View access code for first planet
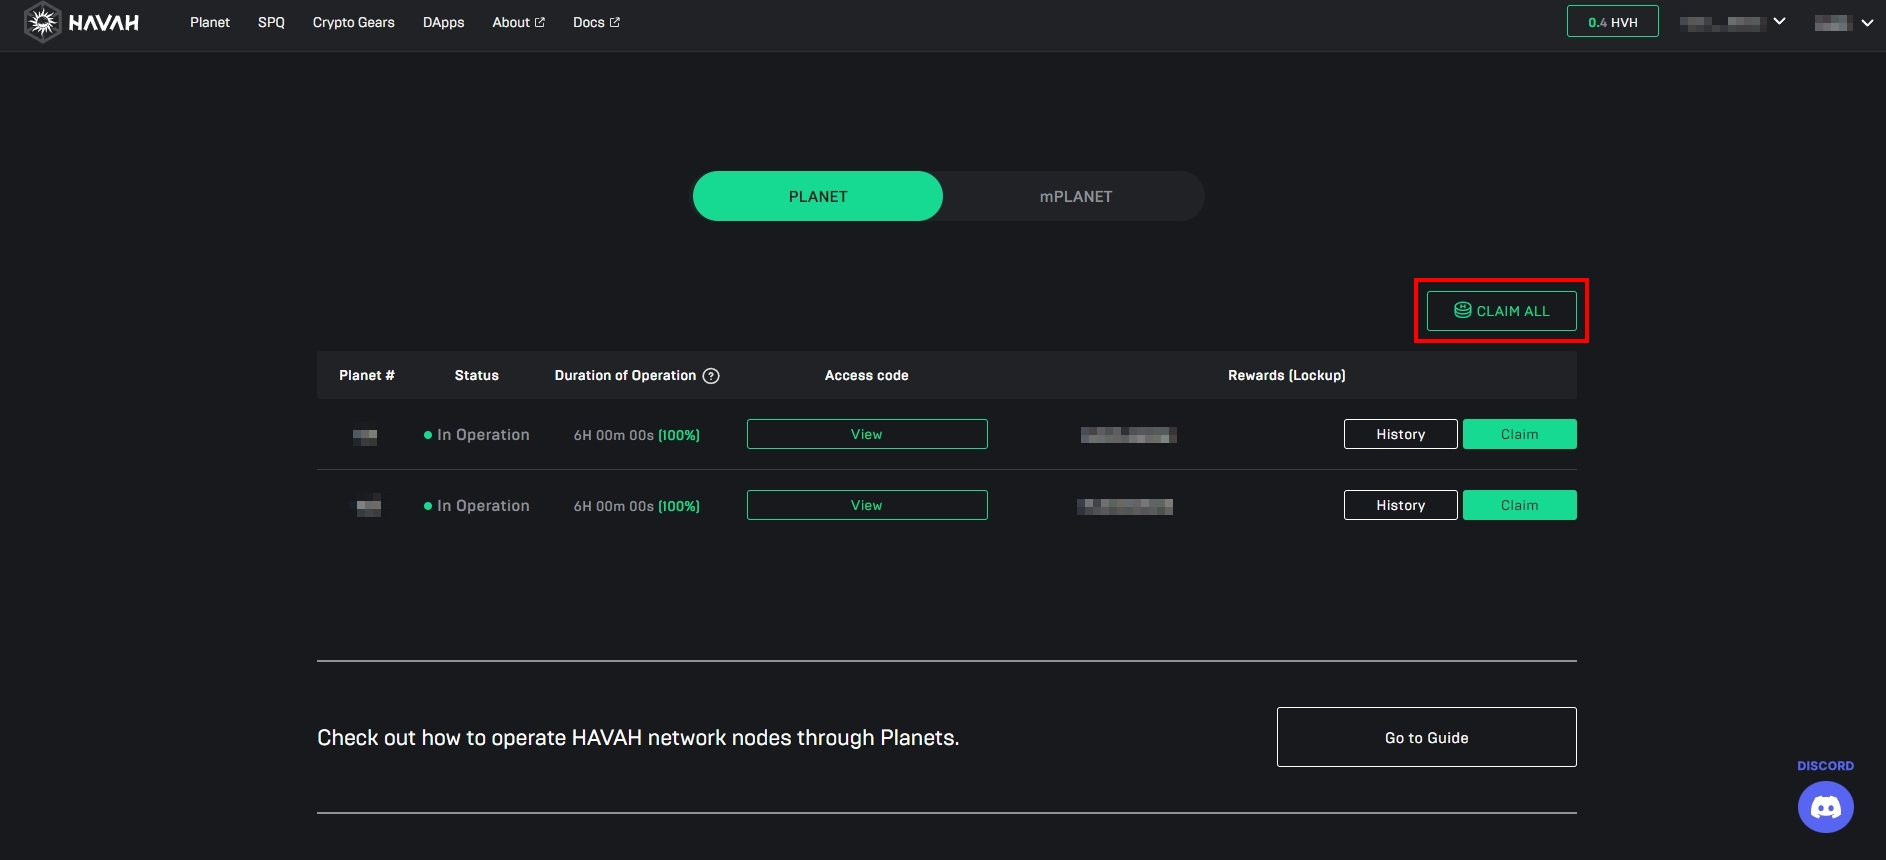 pyautogui.click(x=867, y=434)
